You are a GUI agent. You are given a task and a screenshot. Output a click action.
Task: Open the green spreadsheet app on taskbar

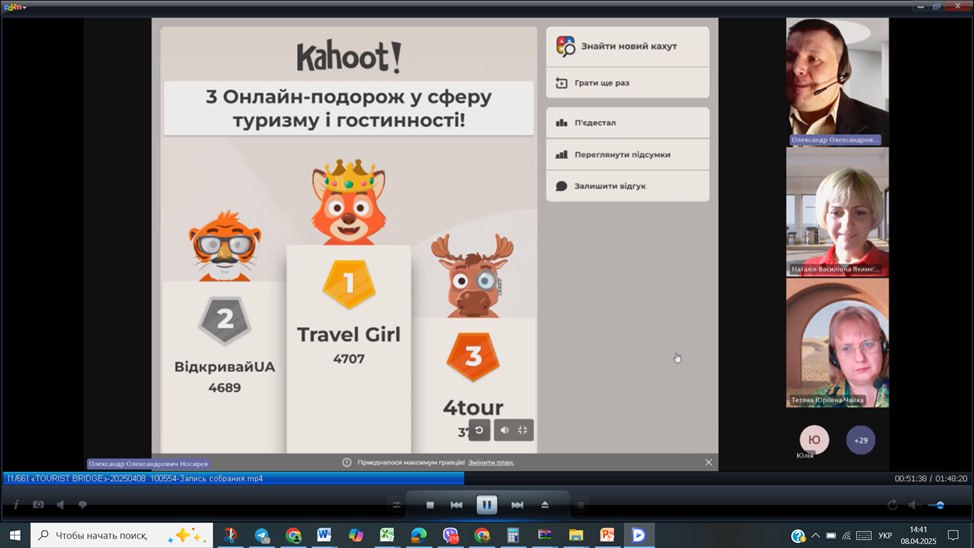coord(387,535)
